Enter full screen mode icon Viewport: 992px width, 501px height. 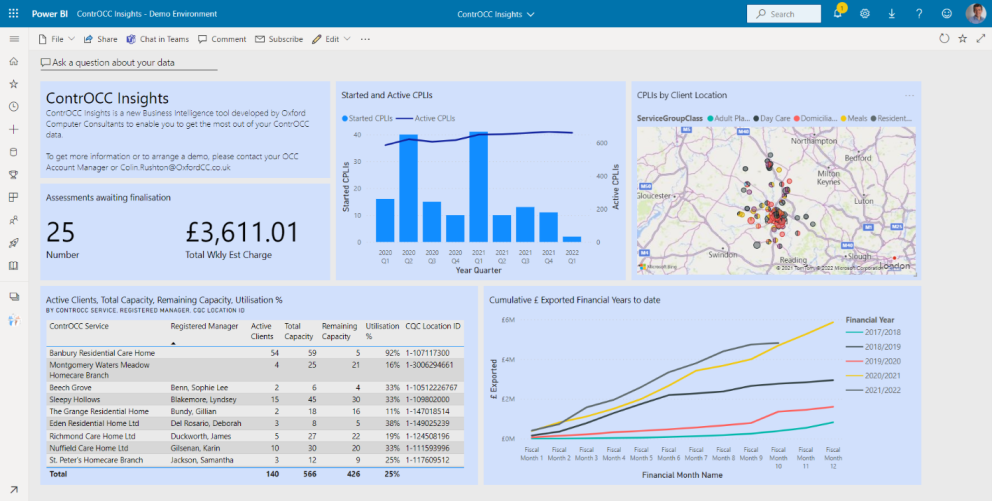point(981,39)
